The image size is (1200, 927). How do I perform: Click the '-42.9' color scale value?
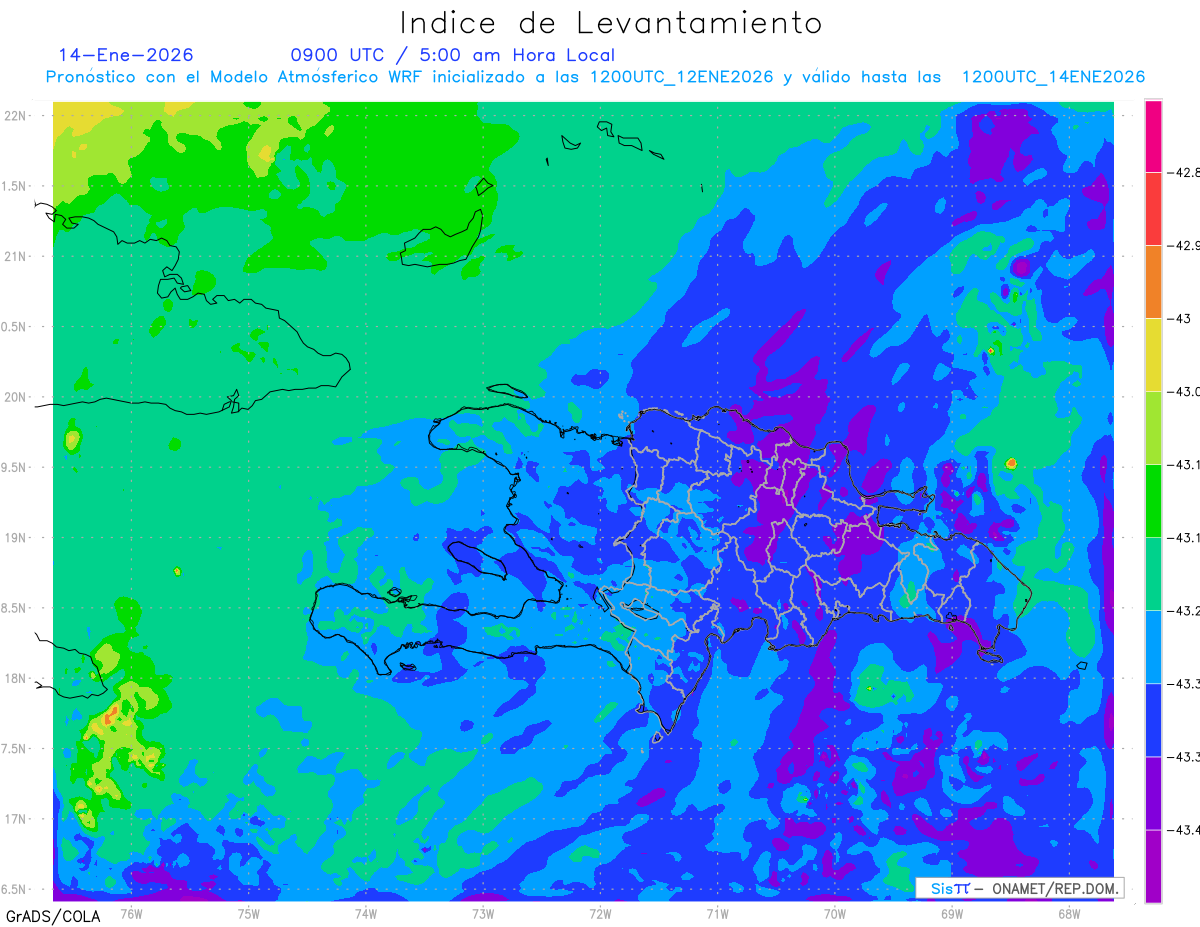point(1185,246)
